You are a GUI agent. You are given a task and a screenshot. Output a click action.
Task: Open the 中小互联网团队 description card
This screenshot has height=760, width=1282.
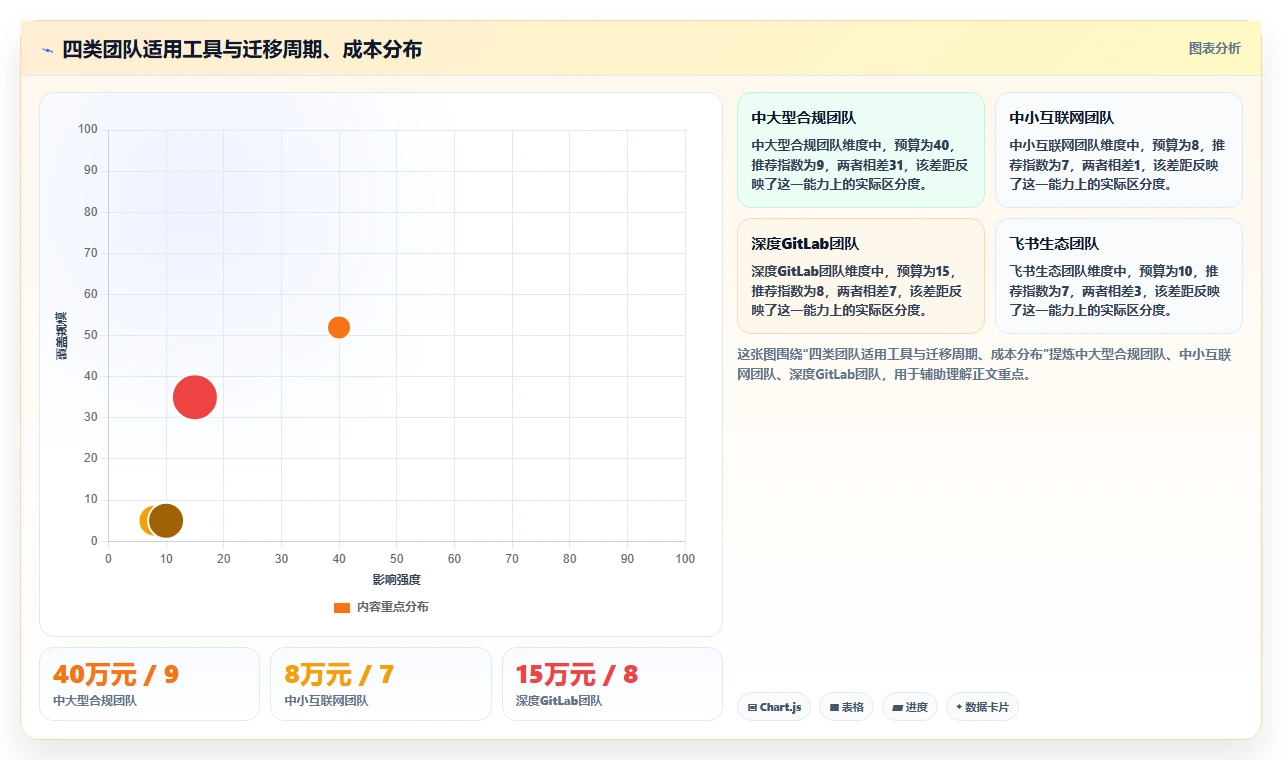pyautogui.click(x=1119, y=150)
